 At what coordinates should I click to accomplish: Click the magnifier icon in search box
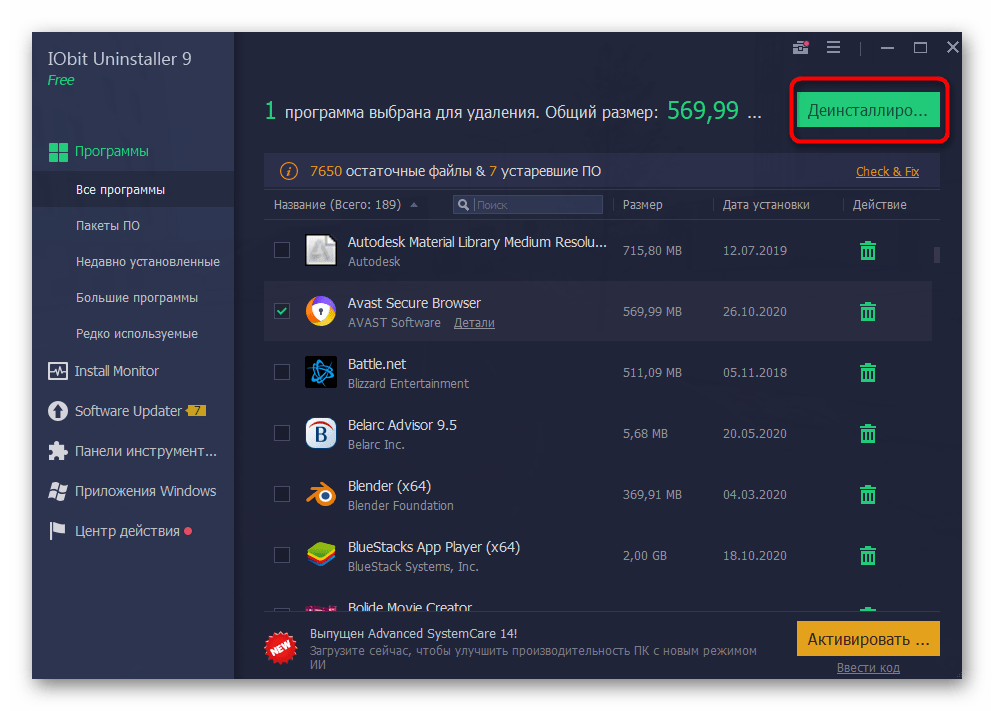463,205
